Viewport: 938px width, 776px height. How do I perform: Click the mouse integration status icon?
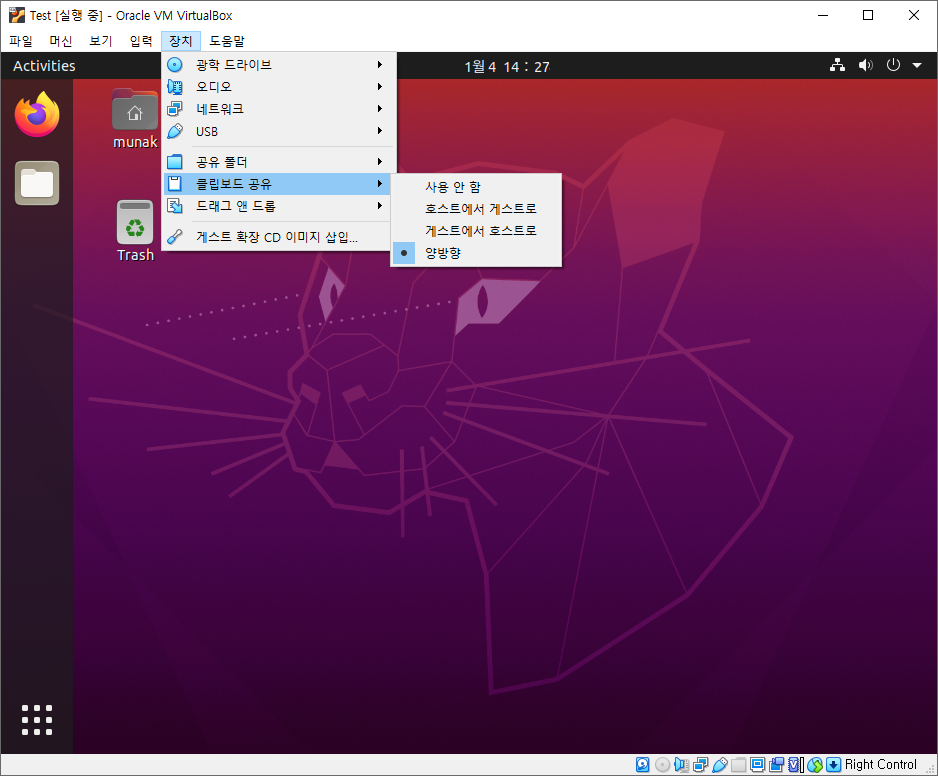pos(815,765)
